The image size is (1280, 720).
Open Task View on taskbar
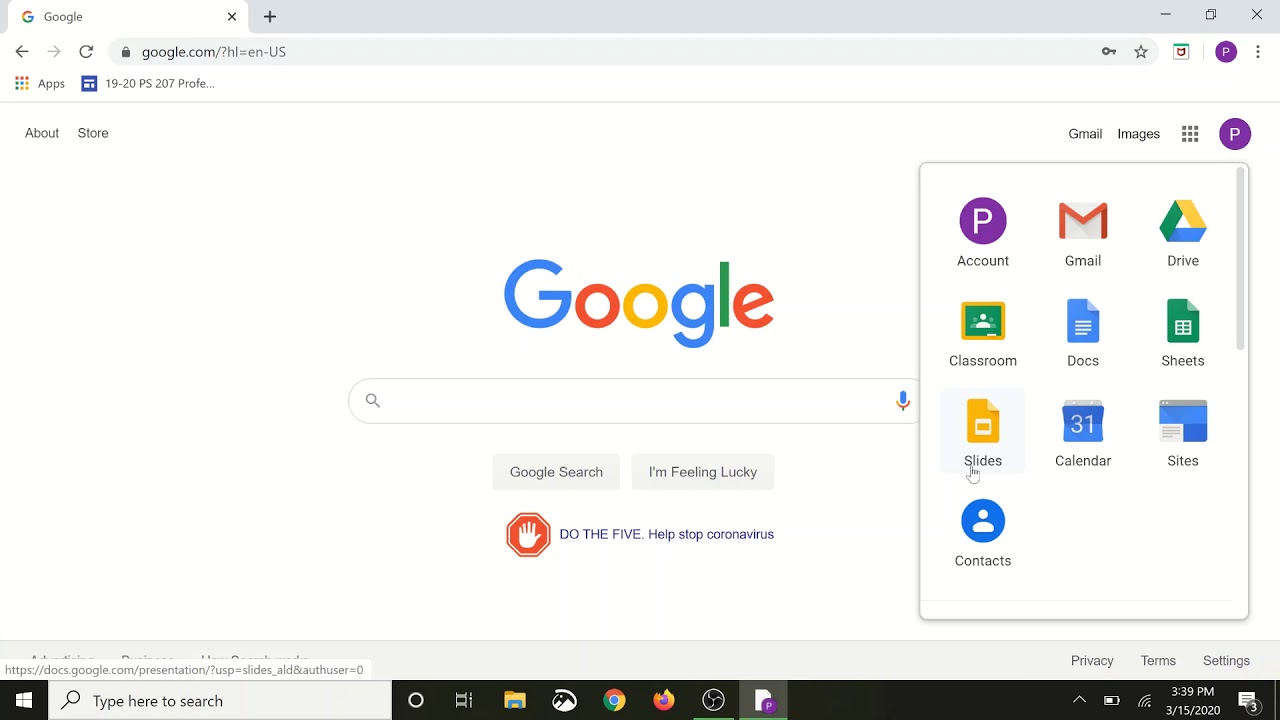point(464,701)
